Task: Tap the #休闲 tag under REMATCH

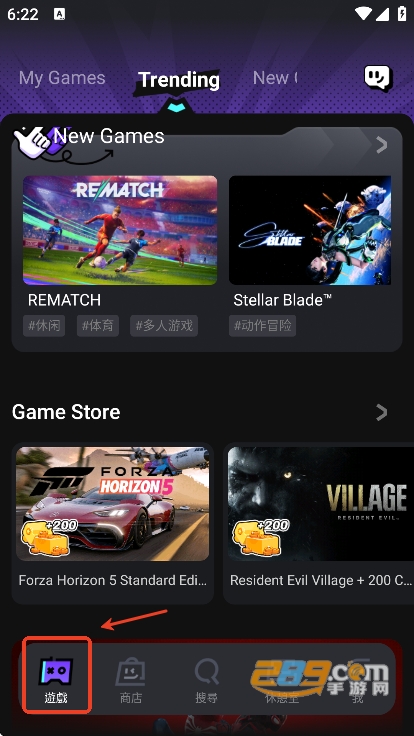Action: point(44,326)
